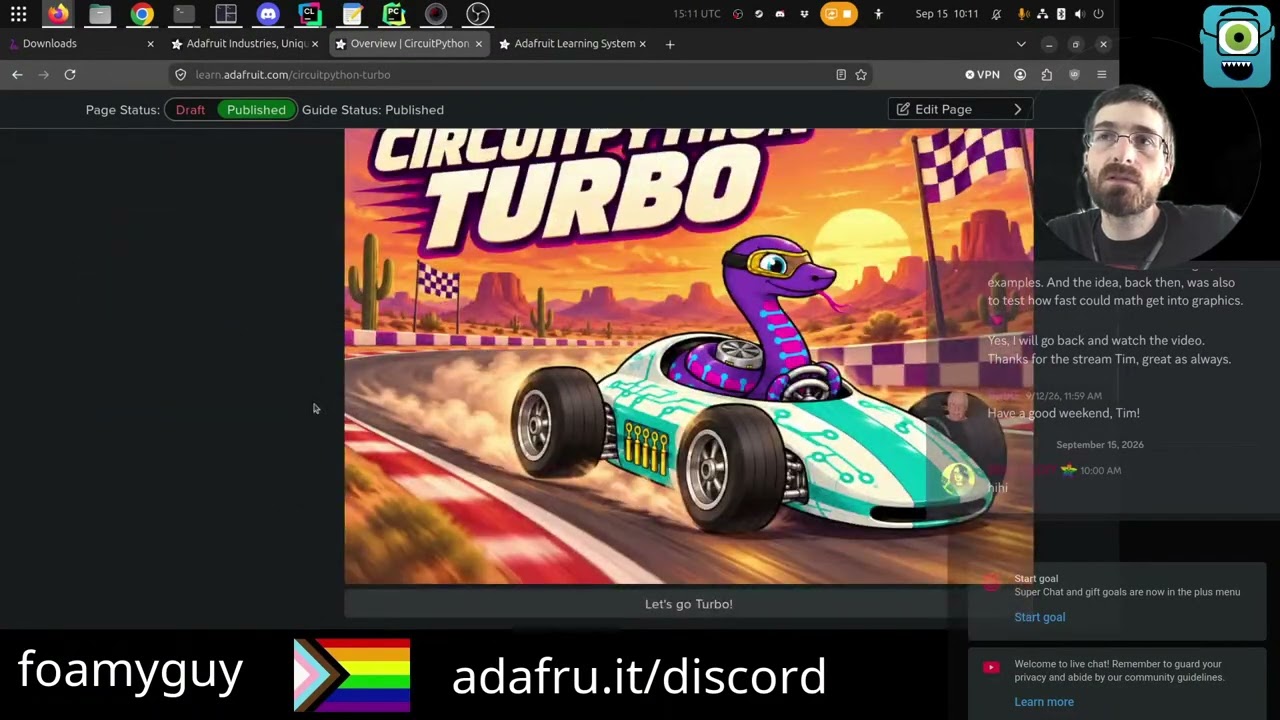This screenshot has height=720, width=1280.
Task: Open OBS Studio from the dock
Action: (x=478, y=14)
